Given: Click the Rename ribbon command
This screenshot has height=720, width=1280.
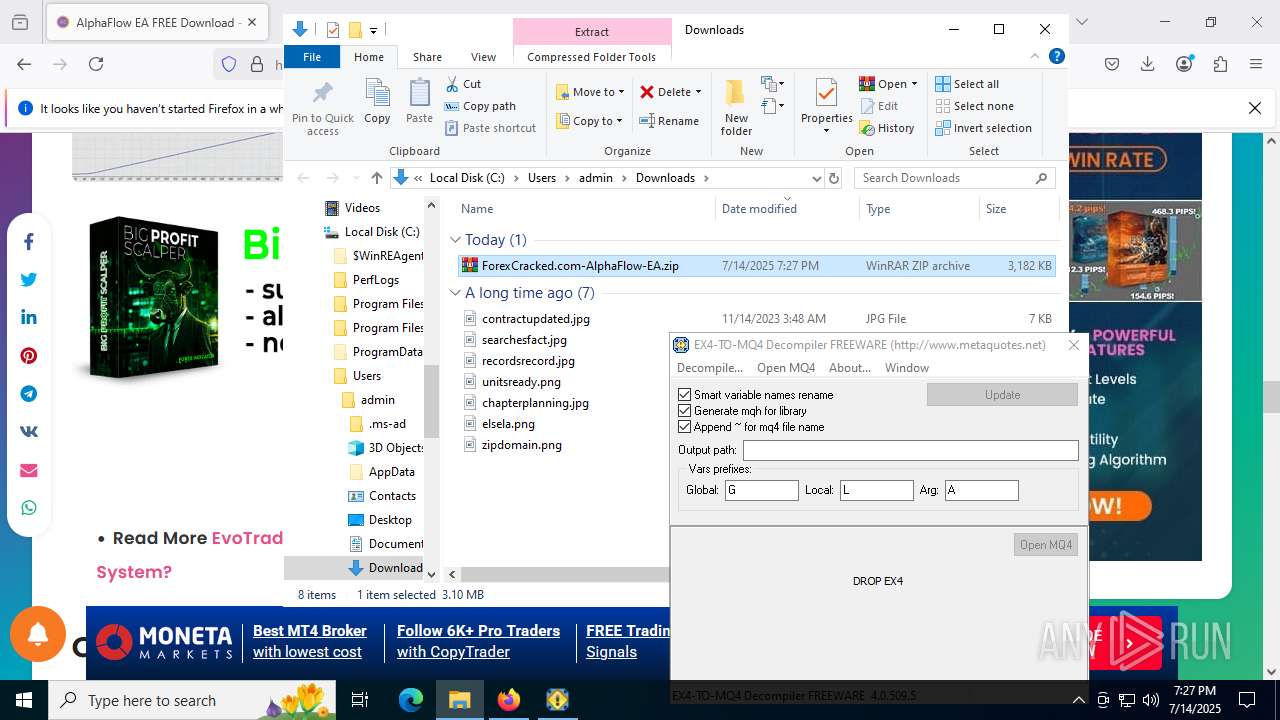Looking at the screenshot, I should click(669, 121).
